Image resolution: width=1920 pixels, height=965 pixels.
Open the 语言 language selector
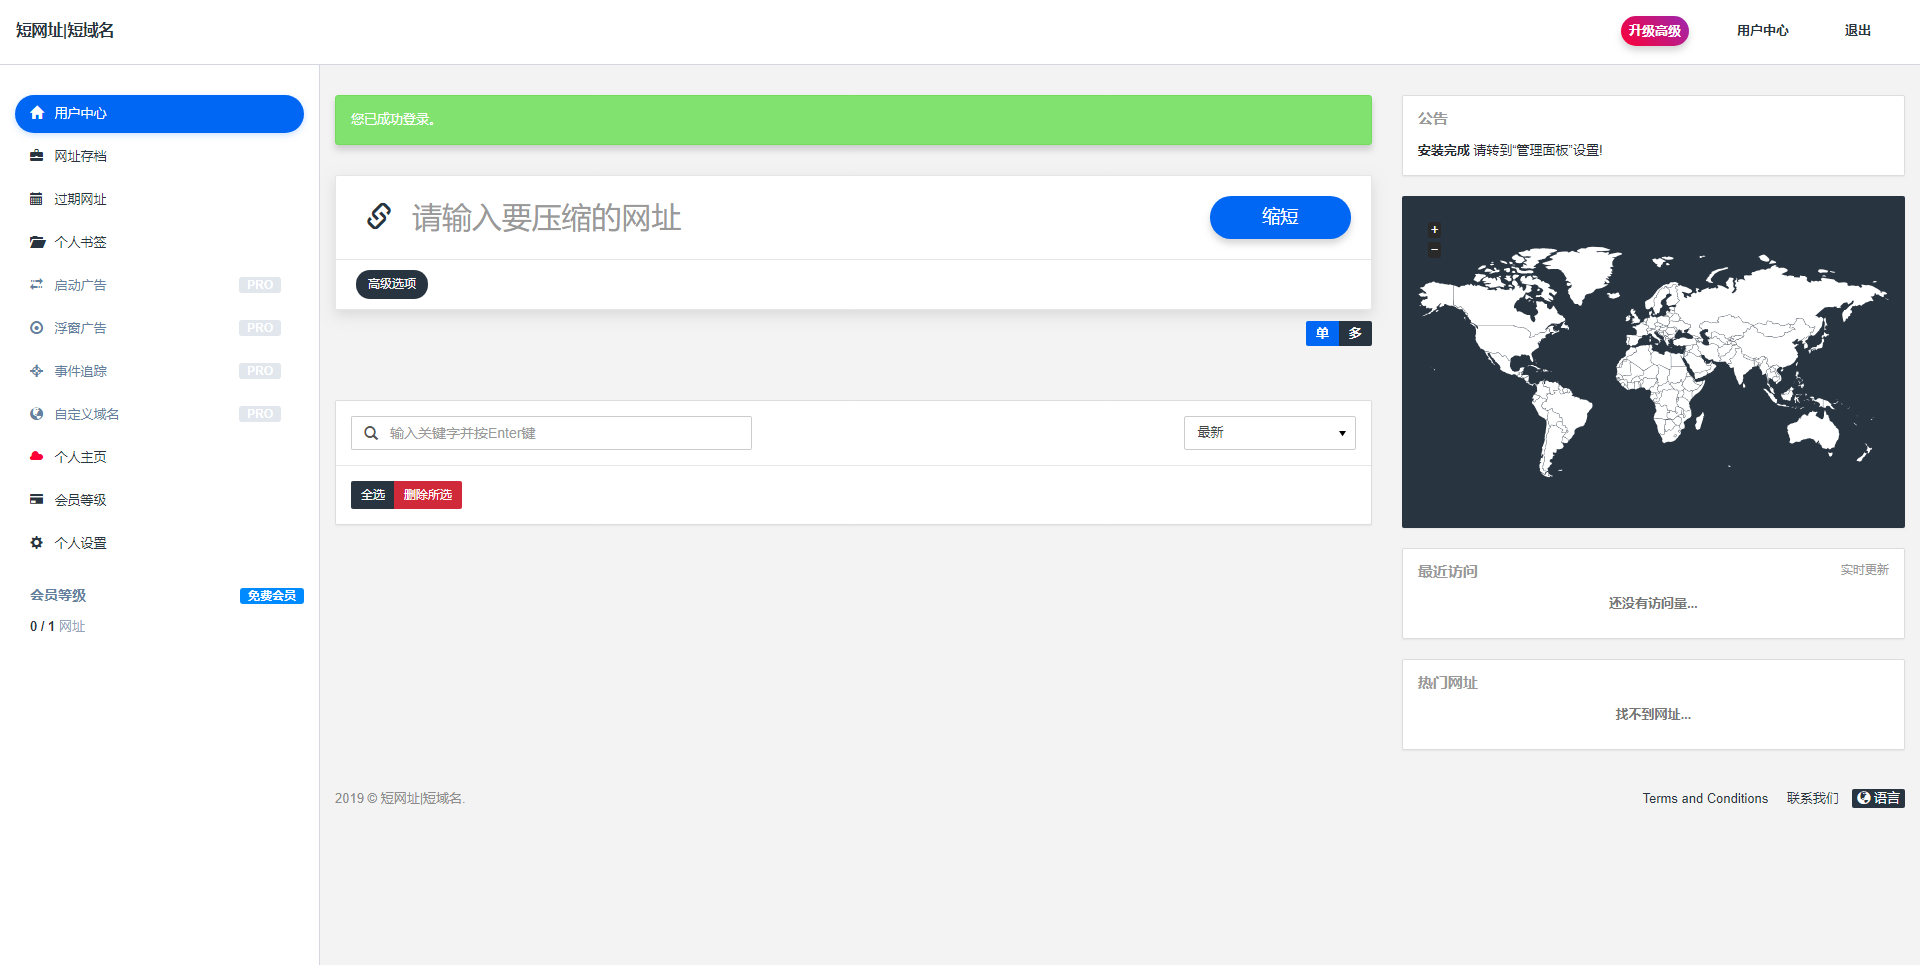point(1878,798)
